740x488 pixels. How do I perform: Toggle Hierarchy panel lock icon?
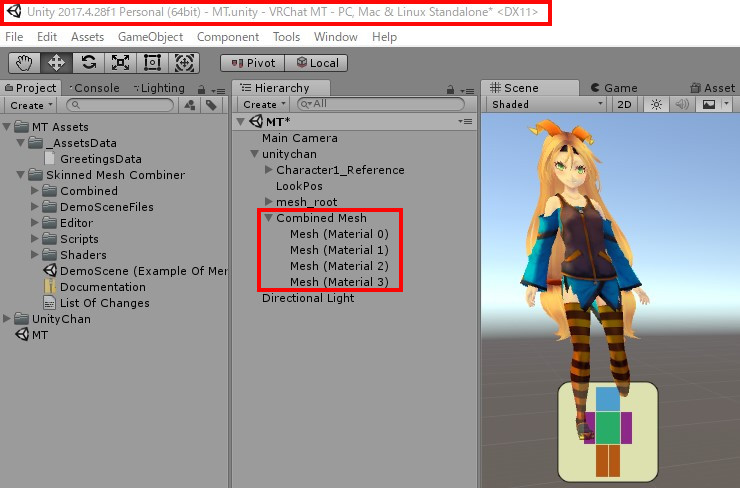(x=450, y=89)
